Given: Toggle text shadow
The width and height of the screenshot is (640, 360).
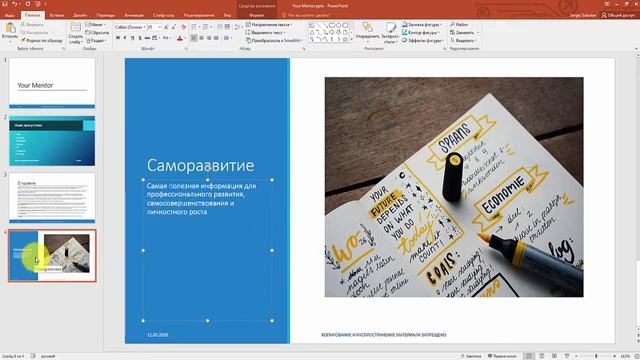Looking at the screenshot, I should [140, 38].
